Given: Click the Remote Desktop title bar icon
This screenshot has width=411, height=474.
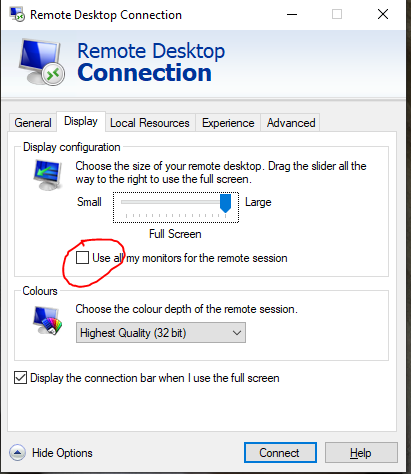Looking at the screenshot, I should (17, 14).
